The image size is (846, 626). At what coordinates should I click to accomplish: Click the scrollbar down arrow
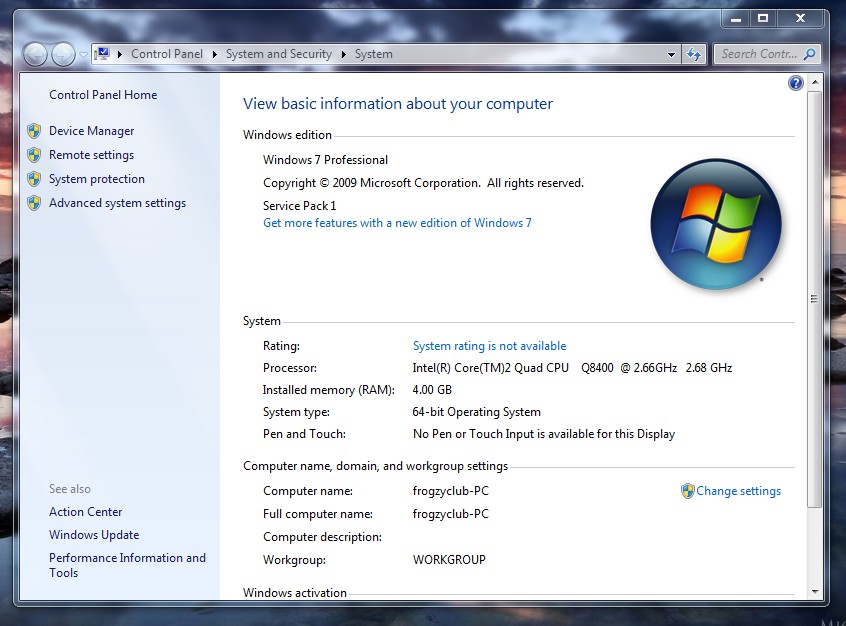[815, 591]
